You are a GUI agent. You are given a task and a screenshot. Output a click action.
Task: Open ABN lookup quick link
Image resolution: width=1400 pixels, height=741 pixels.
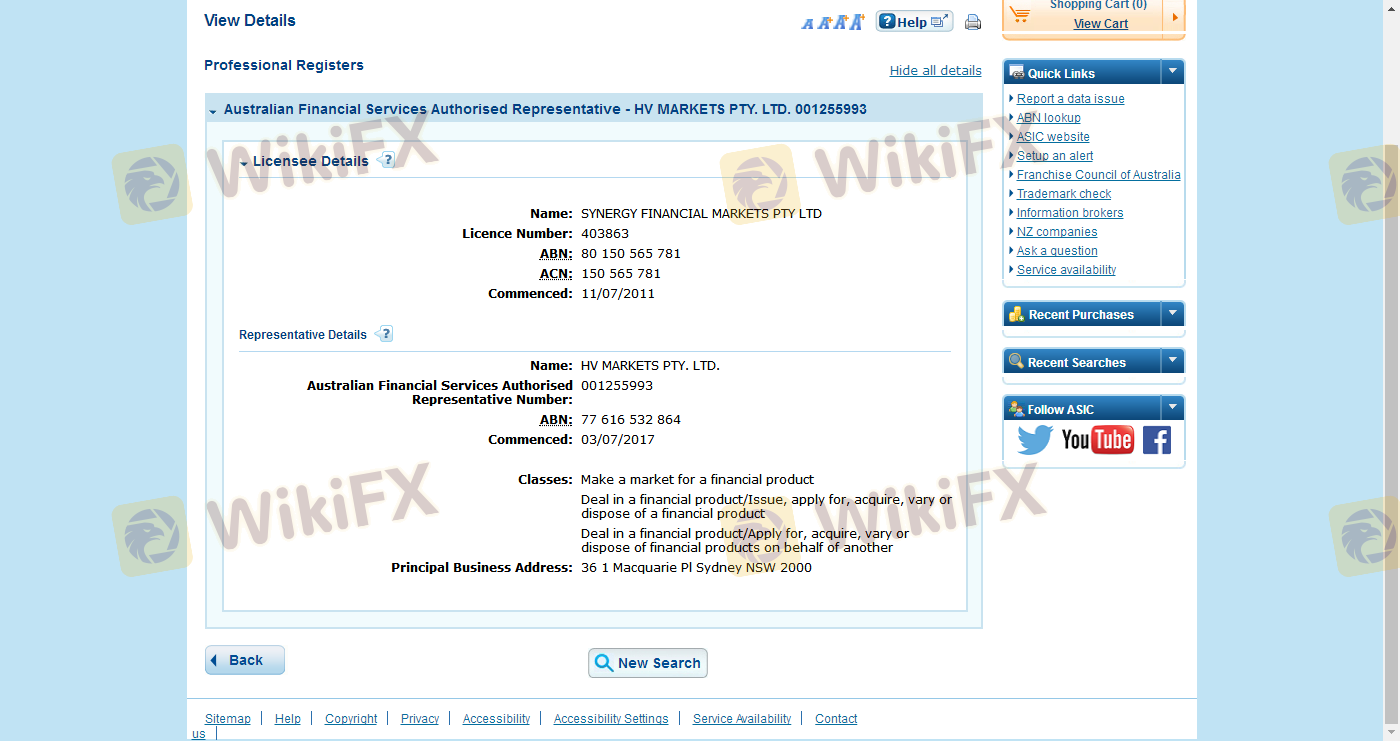[1048, 118]
